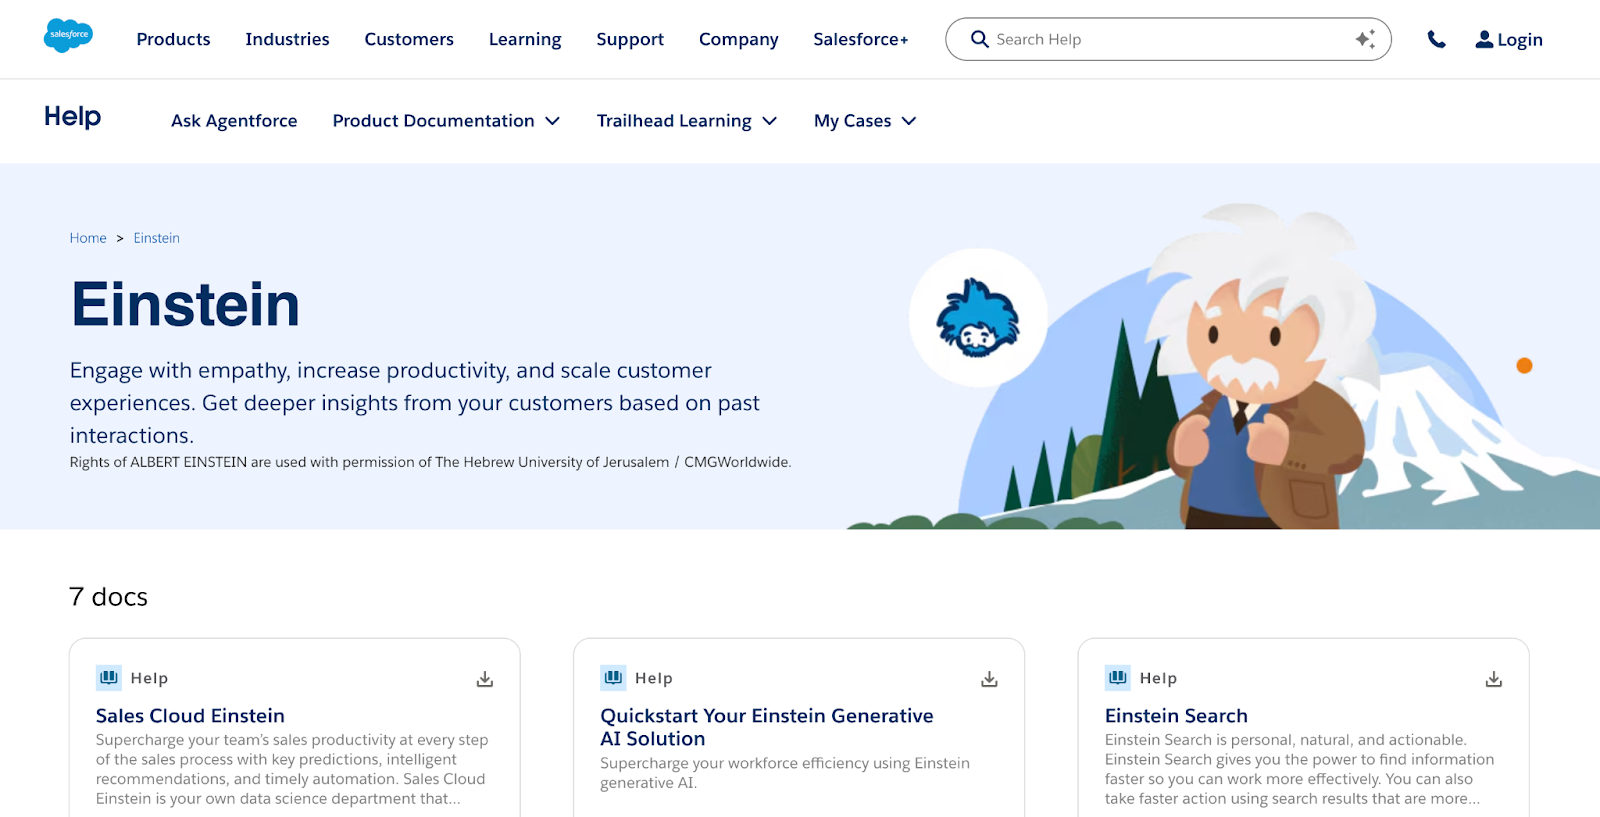Open the Company menu

(738, 39)
